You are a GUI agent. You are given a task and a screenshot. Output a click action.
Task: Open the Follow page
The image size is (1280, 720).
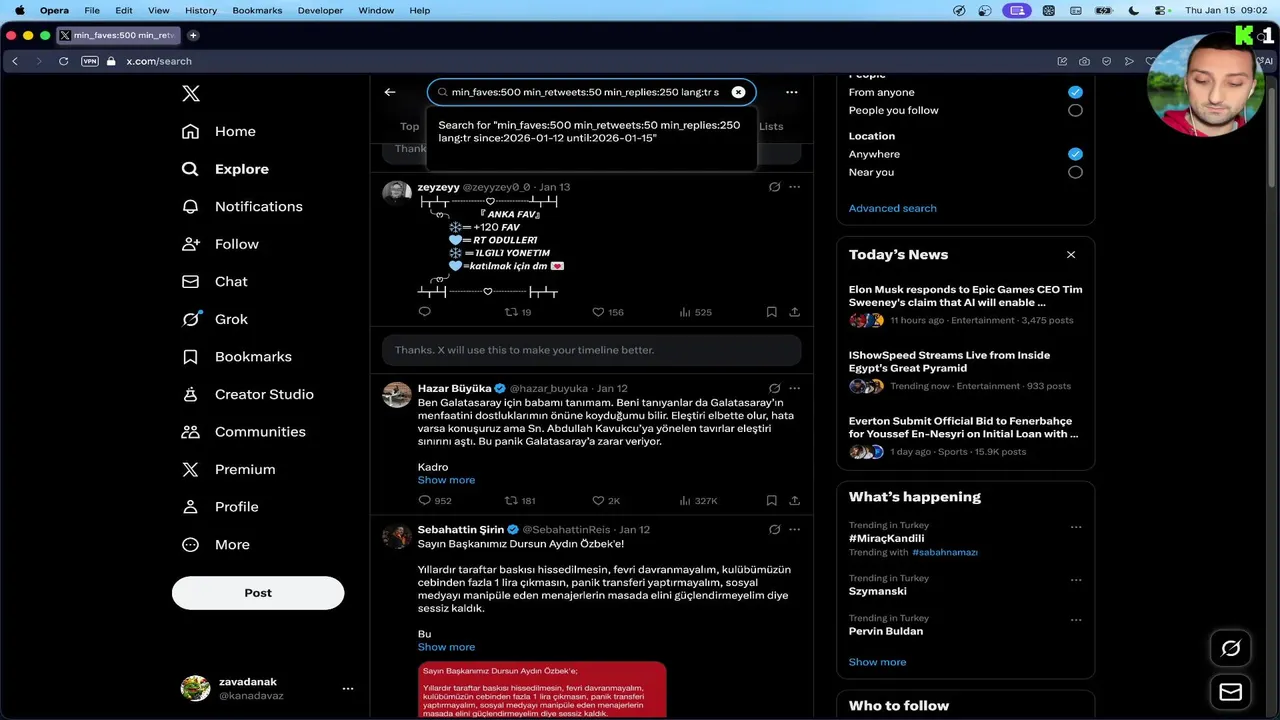[221, 244]
